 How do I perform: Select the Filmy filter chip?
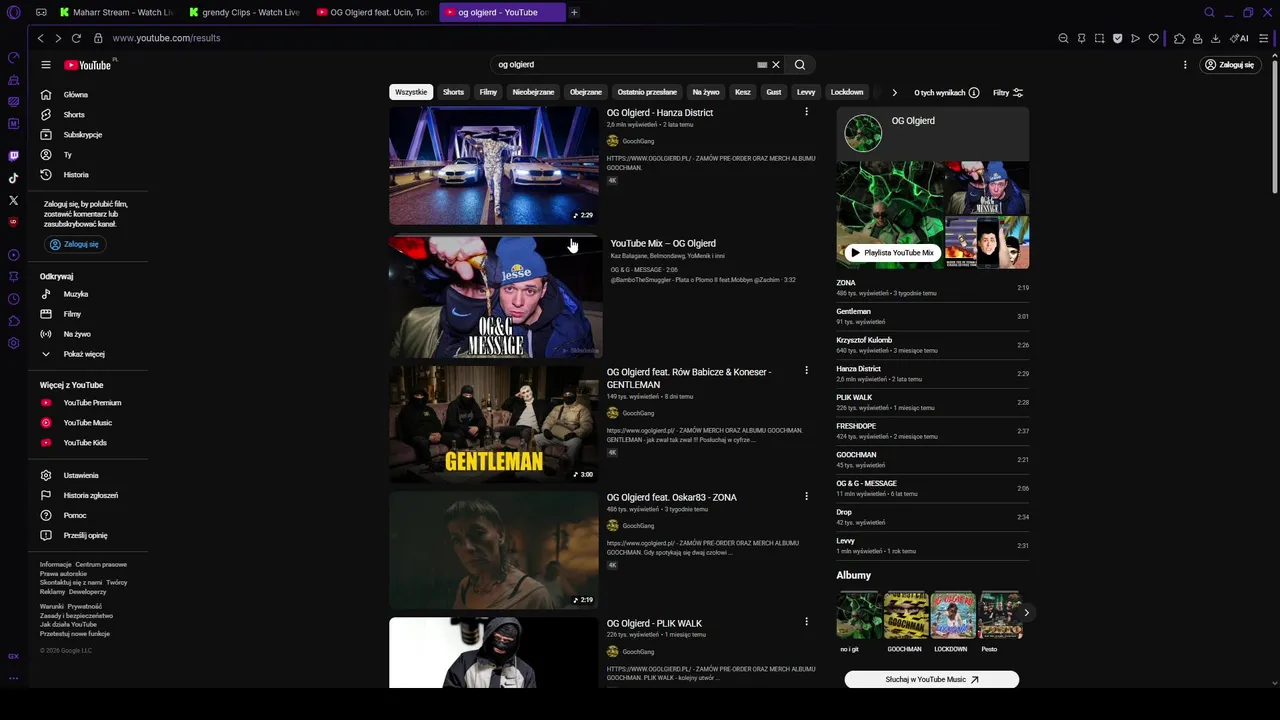(488, 92)
